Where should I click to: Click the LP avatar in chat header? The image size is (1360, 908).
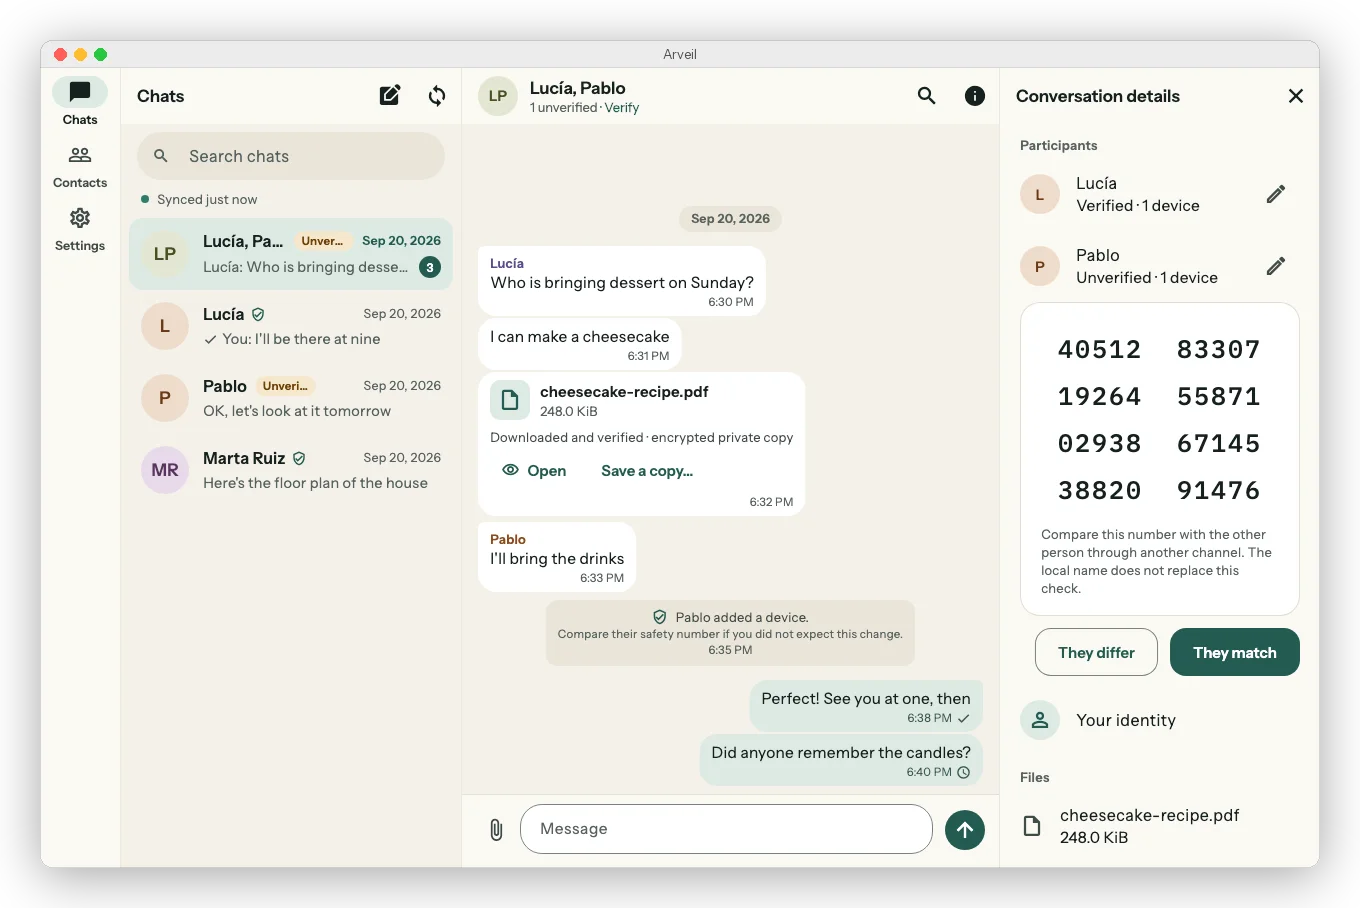pos(498,96)
